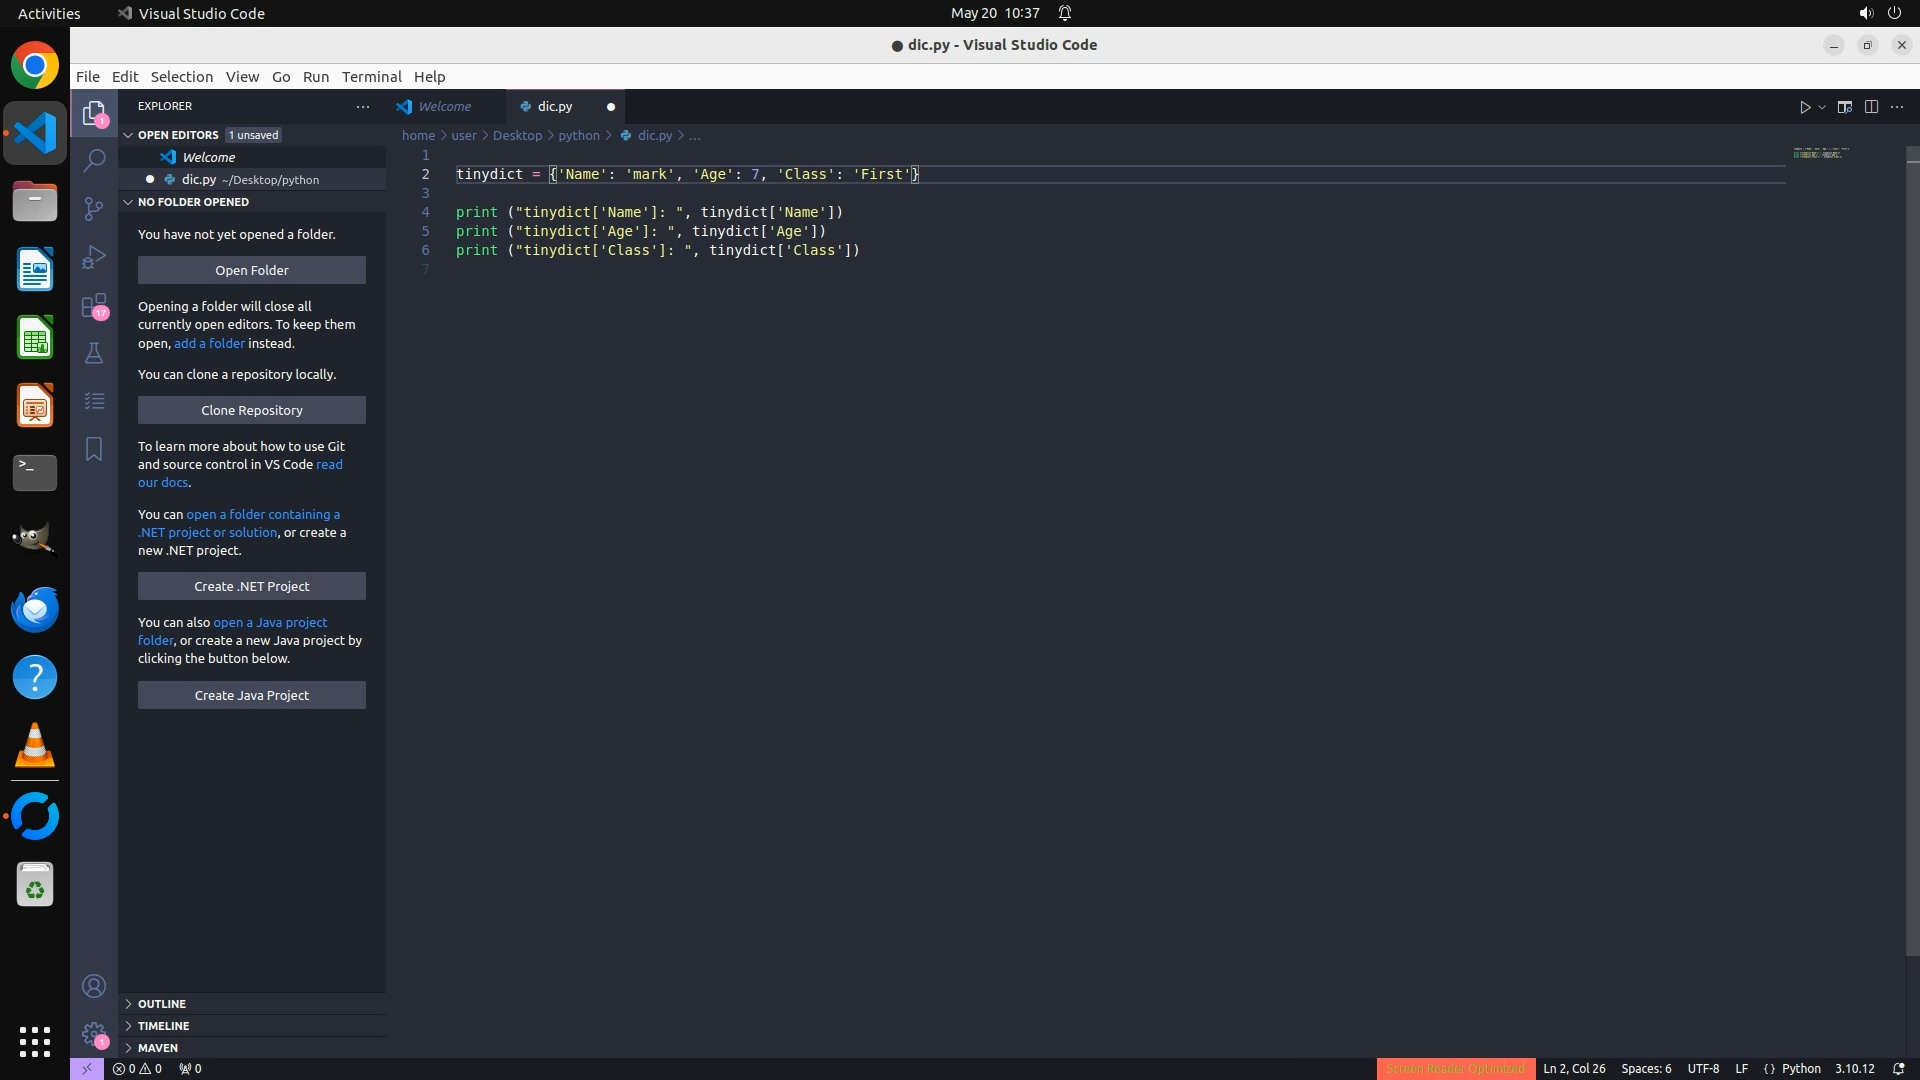Click the 'add a folder' link

point(209,343)
